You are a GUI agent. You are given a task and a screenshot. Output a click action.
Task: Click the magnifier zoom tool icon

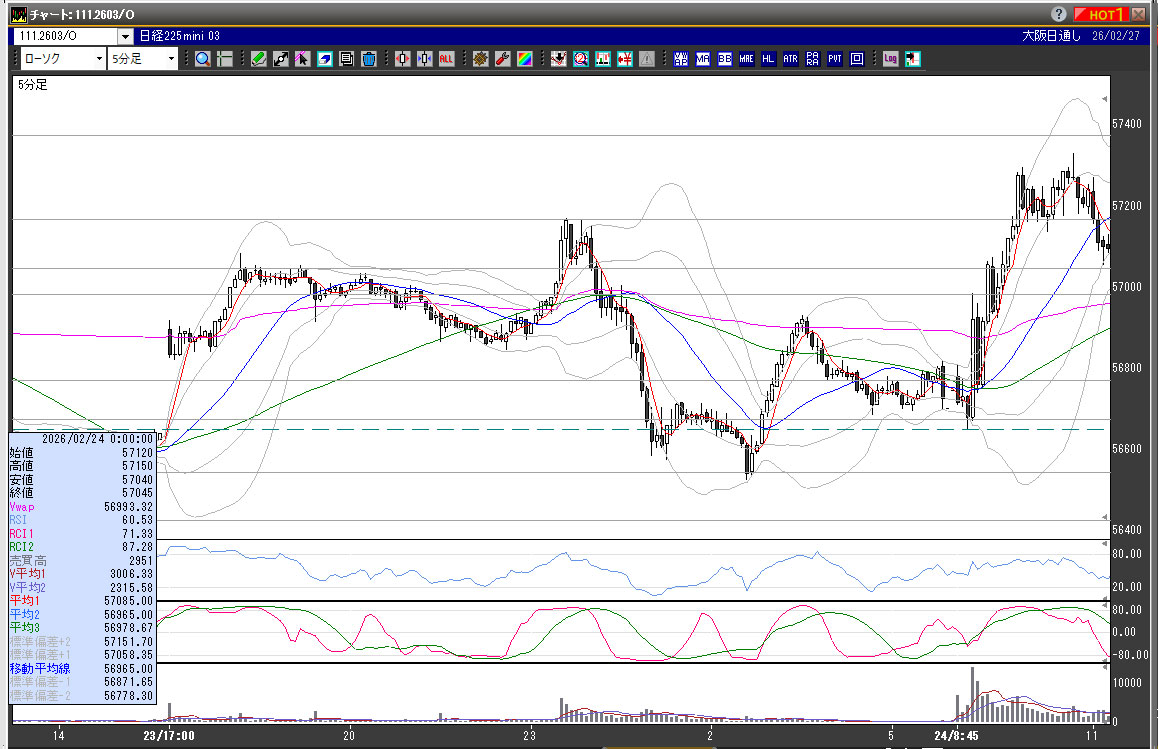203,59
